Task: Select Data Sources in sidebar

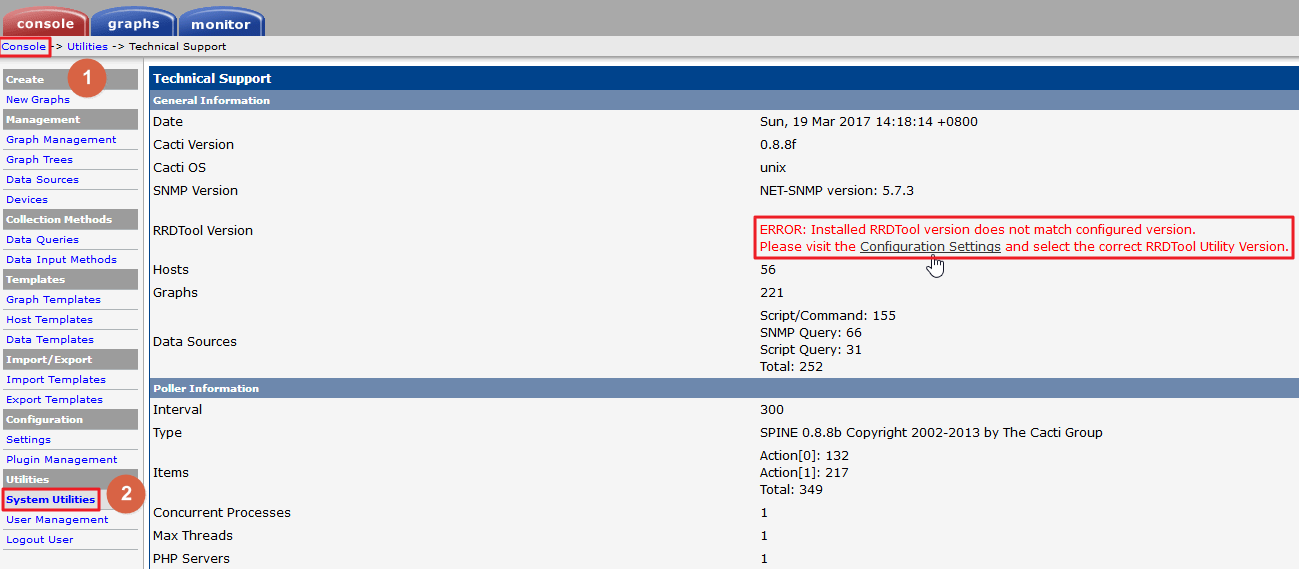Action: tap(42, 180)
